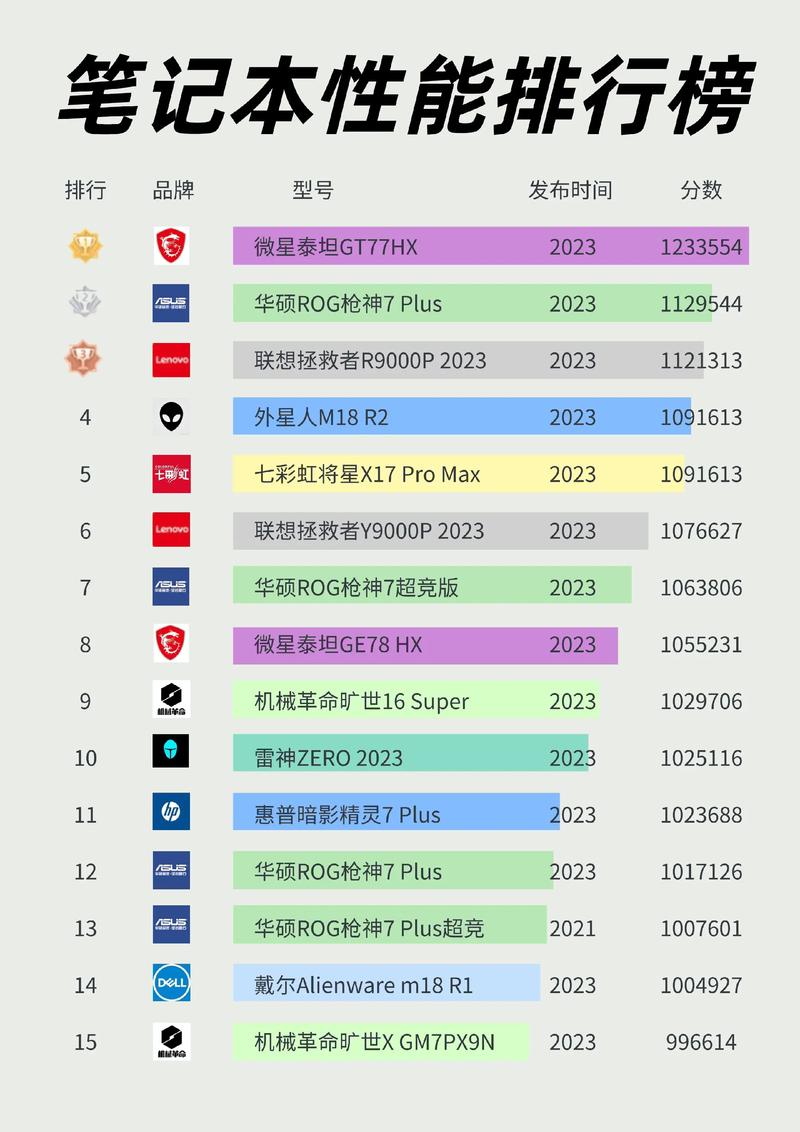The height and width of the screenshot is (1132, 800).
Task: Click the bronze third-place medal
Action: 85,359
